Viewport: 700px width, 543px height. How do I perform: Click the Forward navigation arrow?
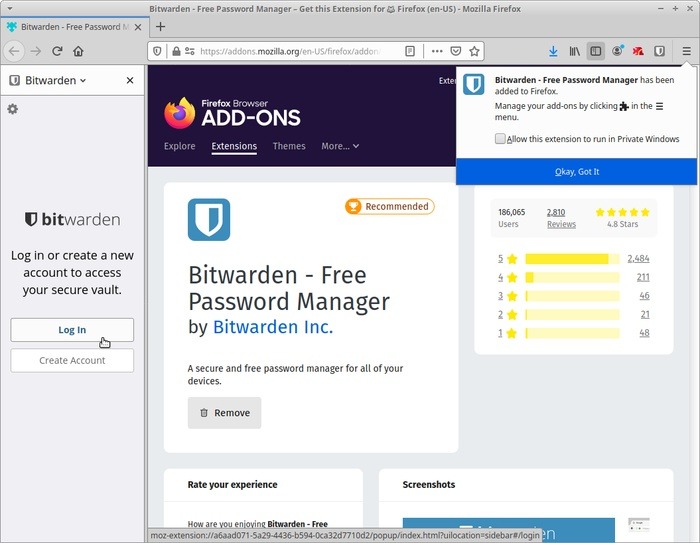35,51
